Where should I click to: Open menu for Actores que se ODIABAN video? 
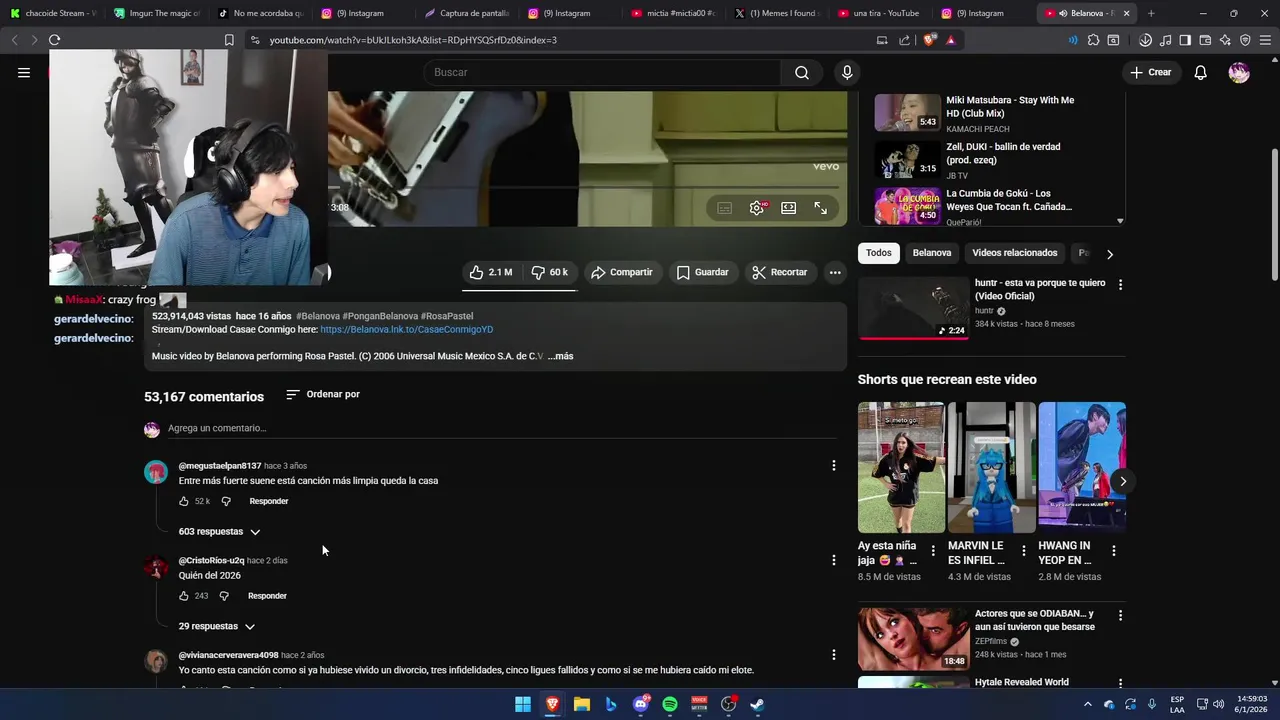pos(1120,616)
